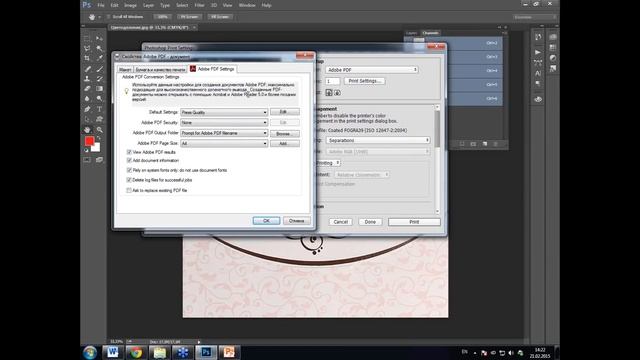This screenshot has width=640, height=360.
Task: Click the white background color swatch
Action: click(x=96, y=147)
